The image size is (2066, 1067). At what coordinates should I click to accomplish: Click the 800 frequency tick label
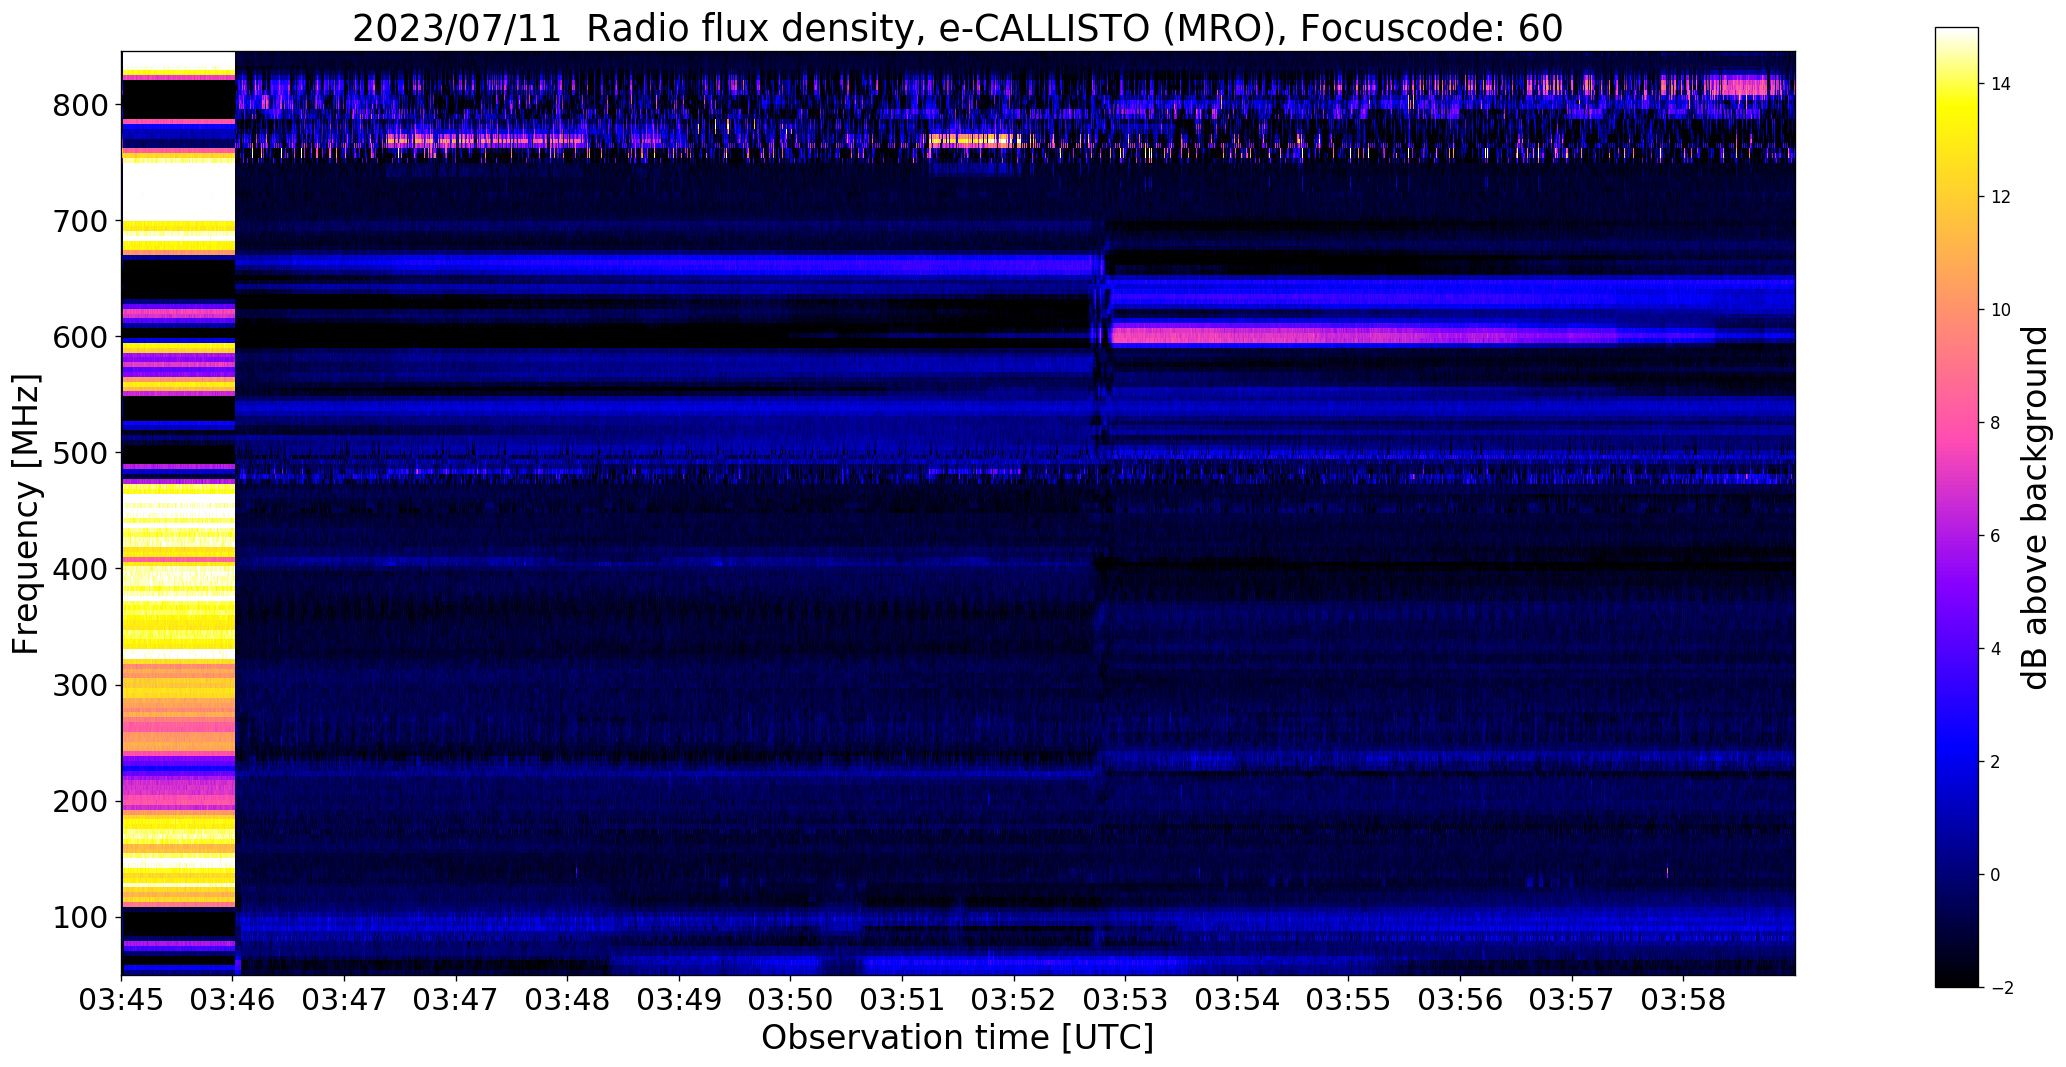coord(81,105)
